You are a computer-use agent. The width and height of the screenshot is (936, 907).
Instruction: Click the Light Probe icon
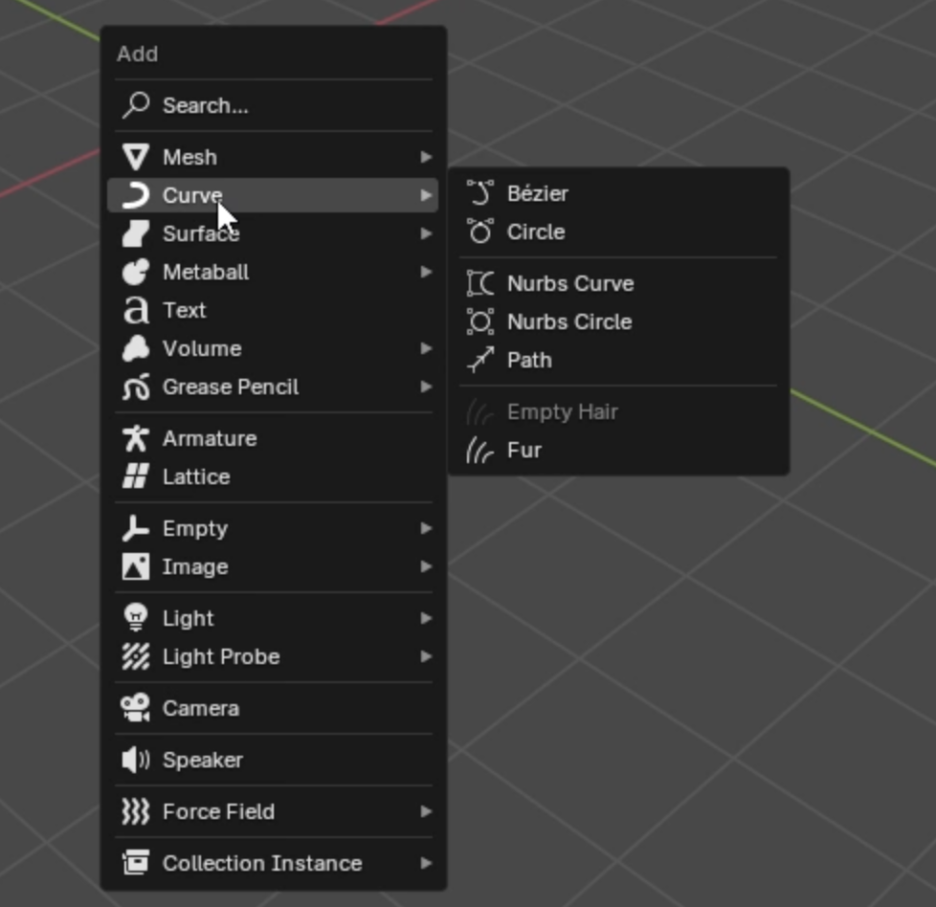[136, 657]
